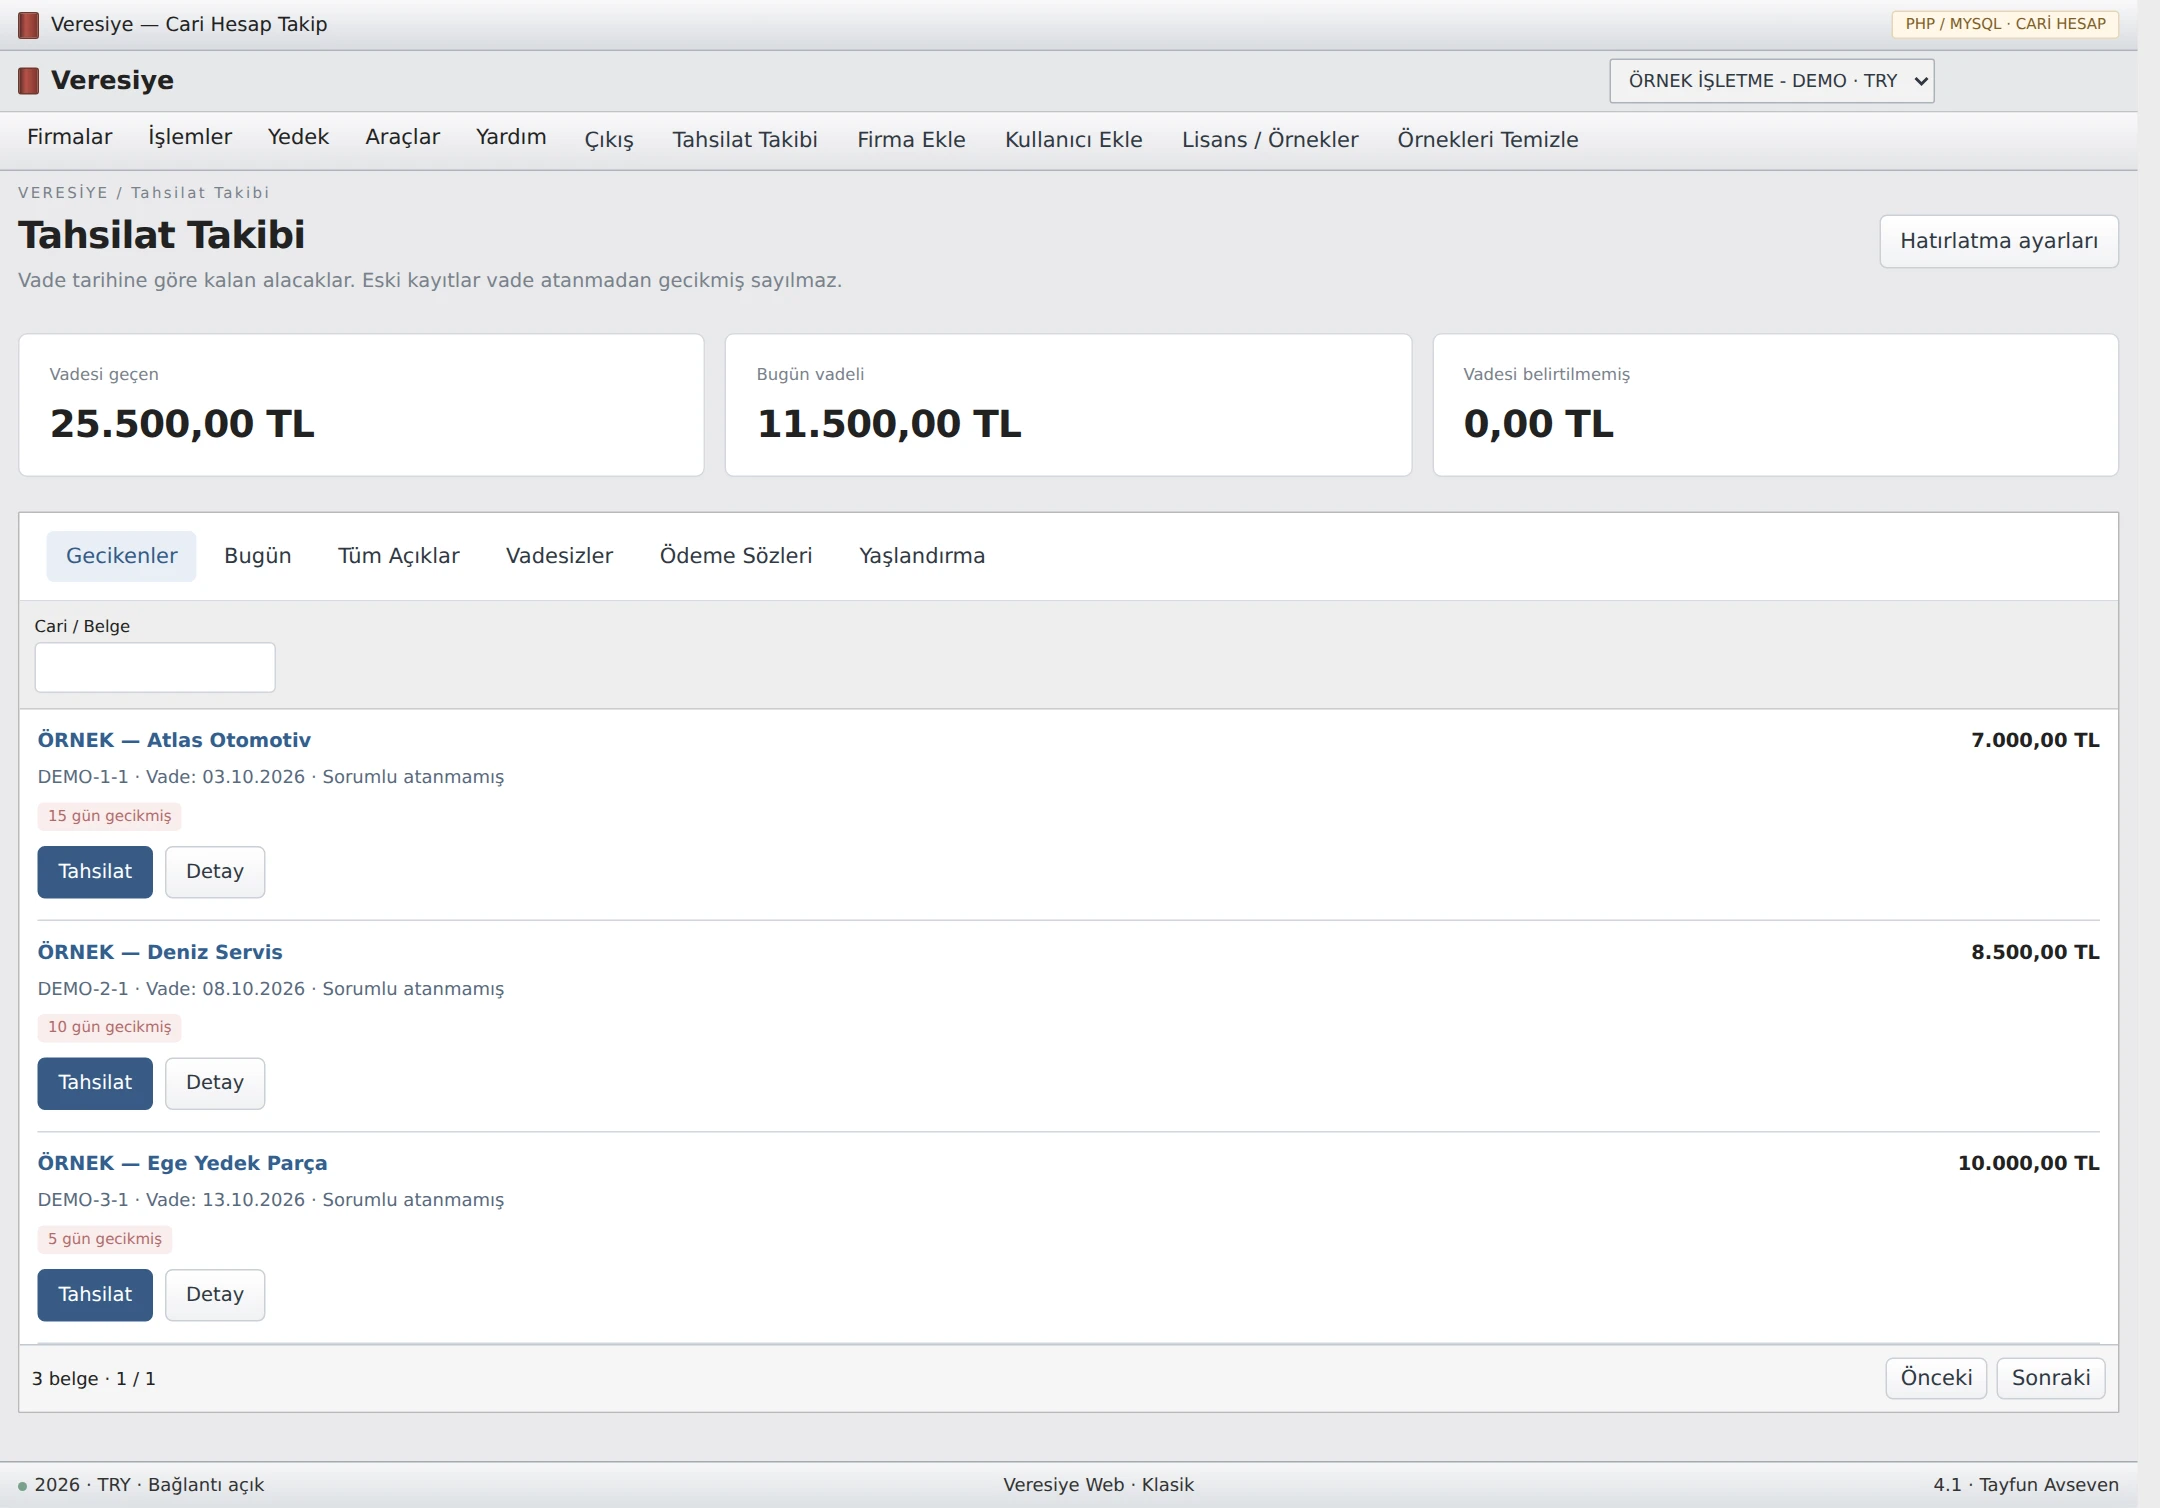Click the title bar book icon

pos(29,25)
